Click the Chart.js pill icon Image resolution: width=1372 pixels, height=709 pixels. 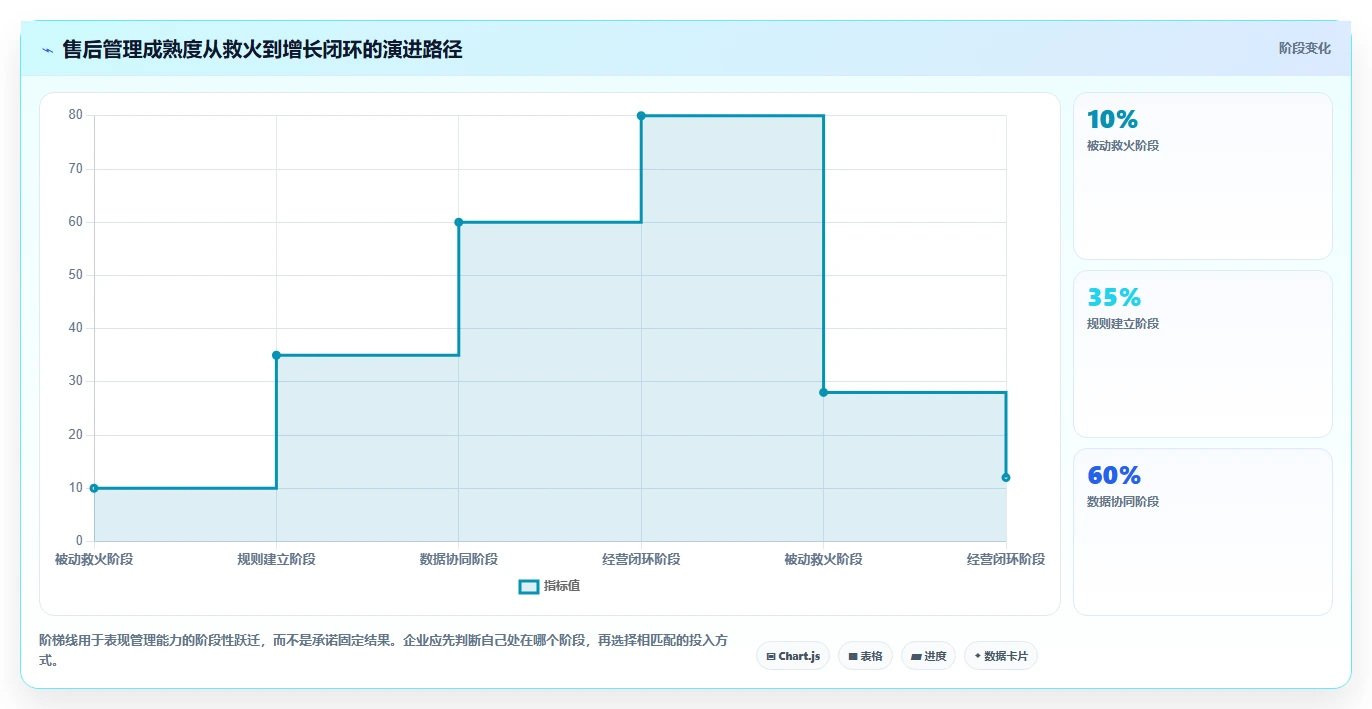coord(771,657)
